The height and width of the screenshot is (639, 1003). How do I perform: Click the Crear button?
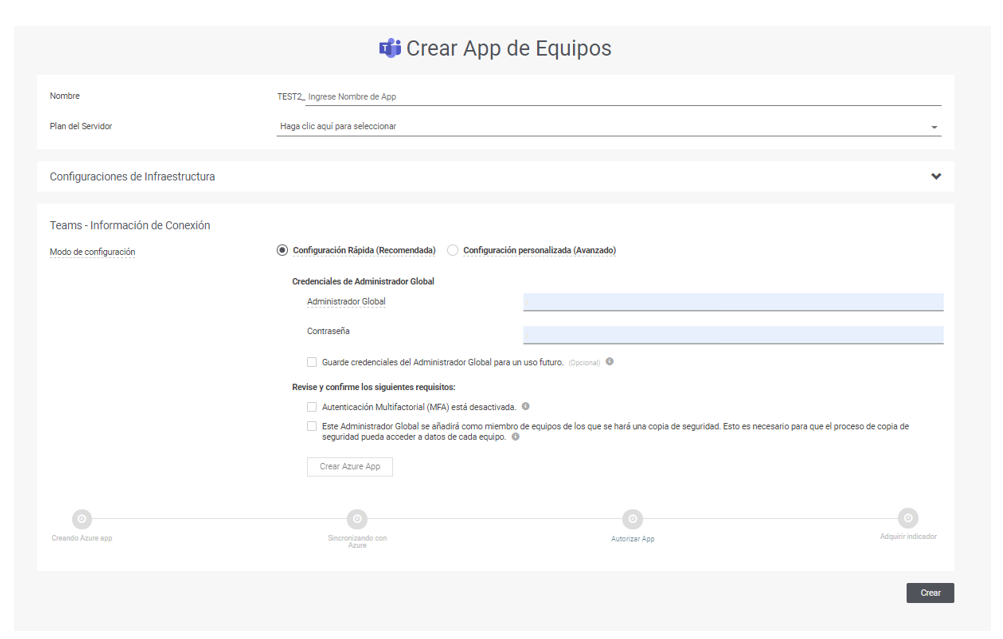coord(930,593)
